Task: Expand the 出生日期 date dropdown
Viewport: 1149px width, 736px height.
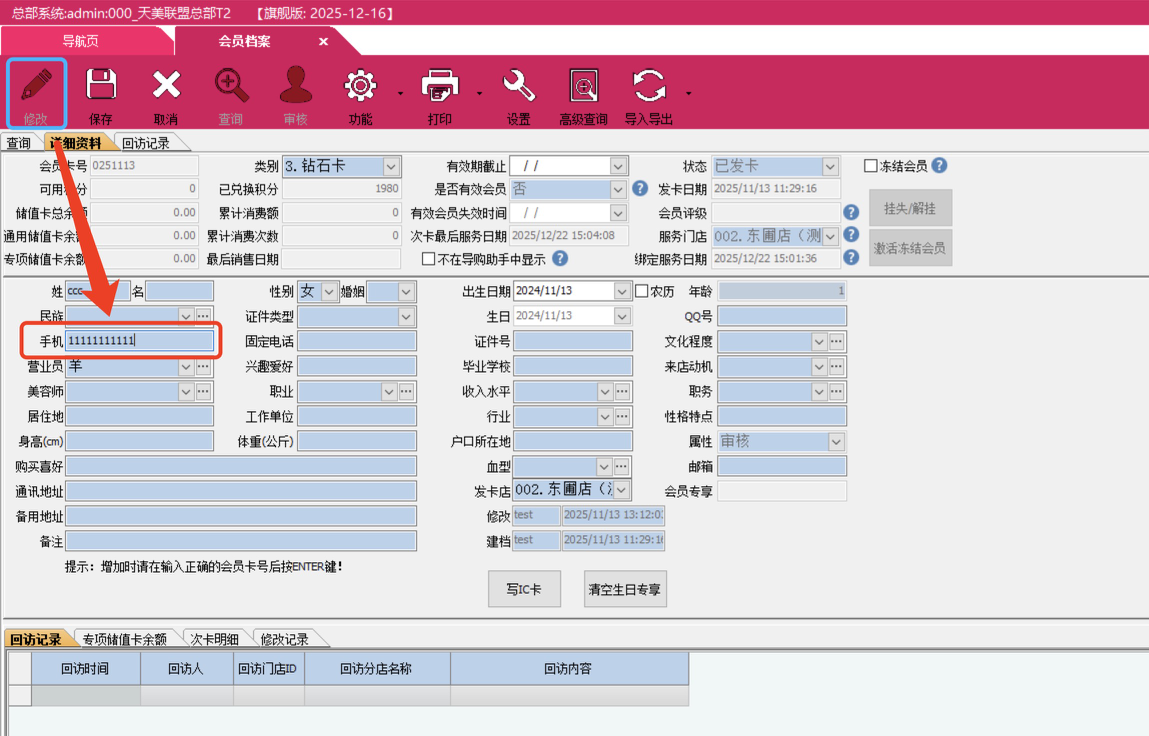Action: coord(621,292)
